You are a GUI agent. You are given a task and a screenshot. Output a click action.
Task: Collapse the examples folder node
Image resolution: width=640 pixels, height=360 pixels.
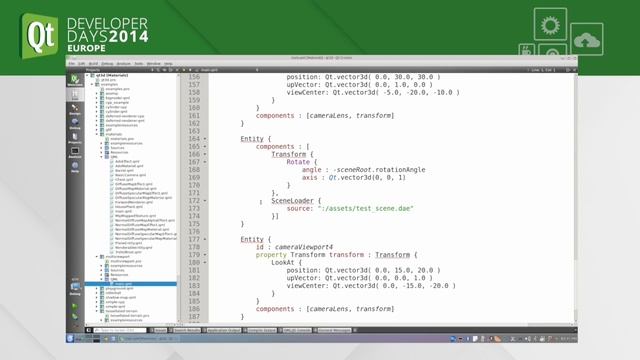pos(92,84)
